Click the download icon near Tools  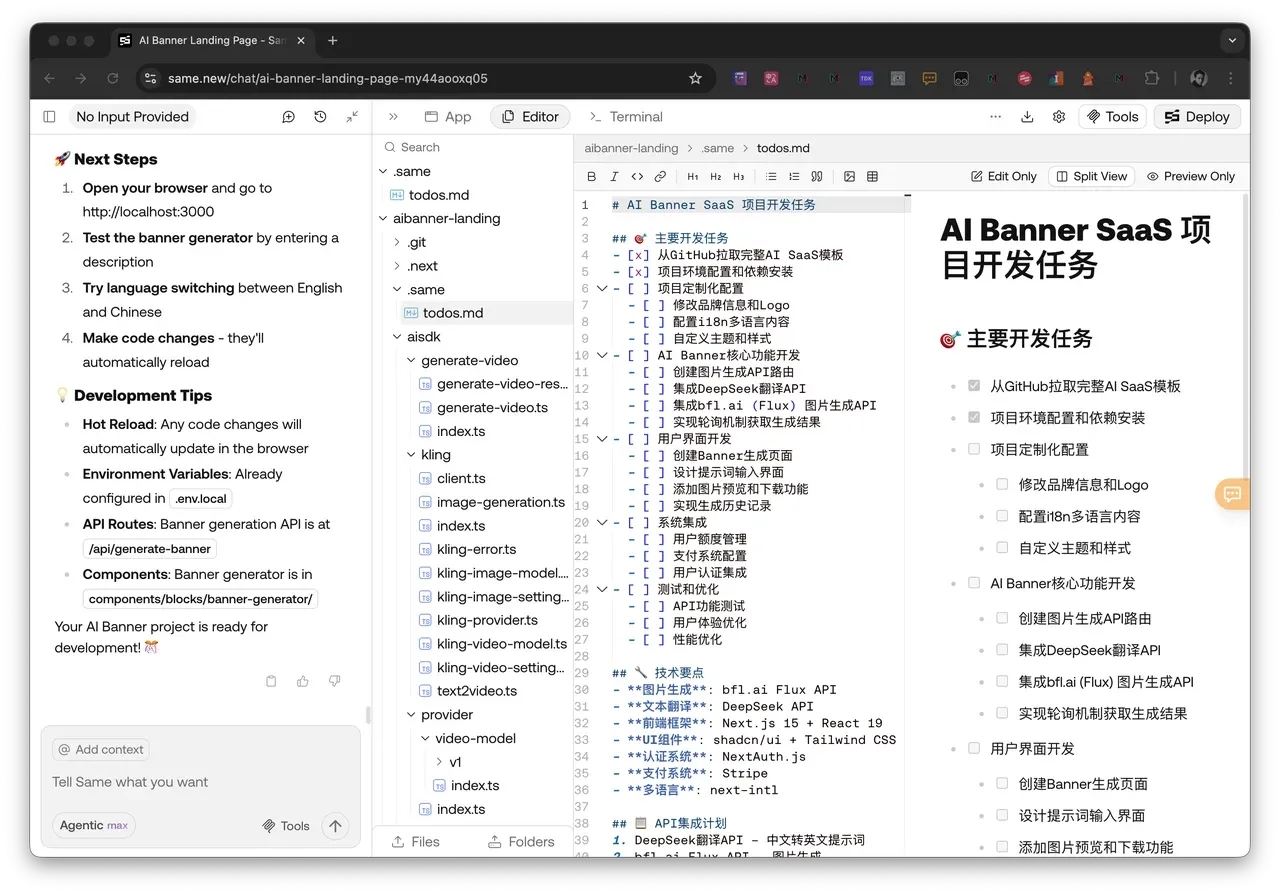tap(1027, 117)
